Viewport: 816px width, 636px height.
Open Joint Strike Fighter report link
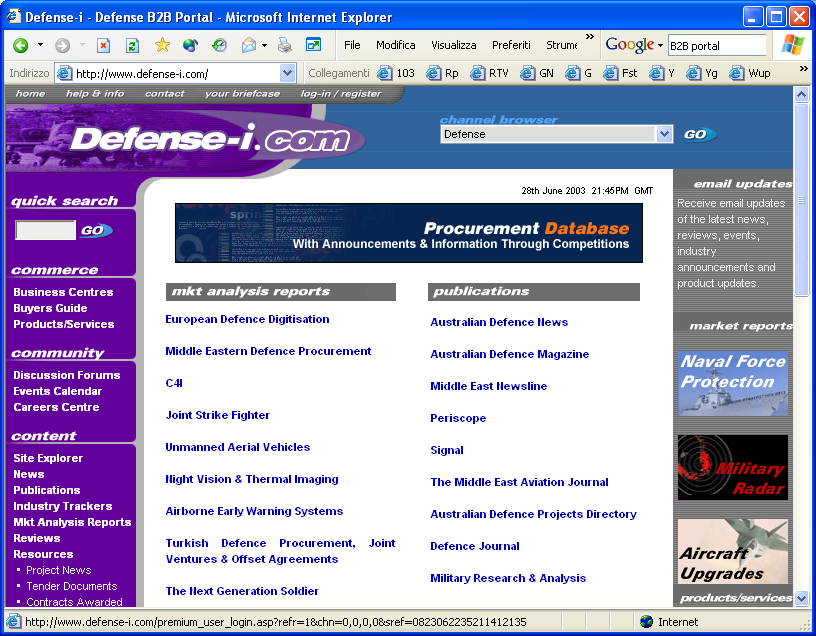coord(218,415)
